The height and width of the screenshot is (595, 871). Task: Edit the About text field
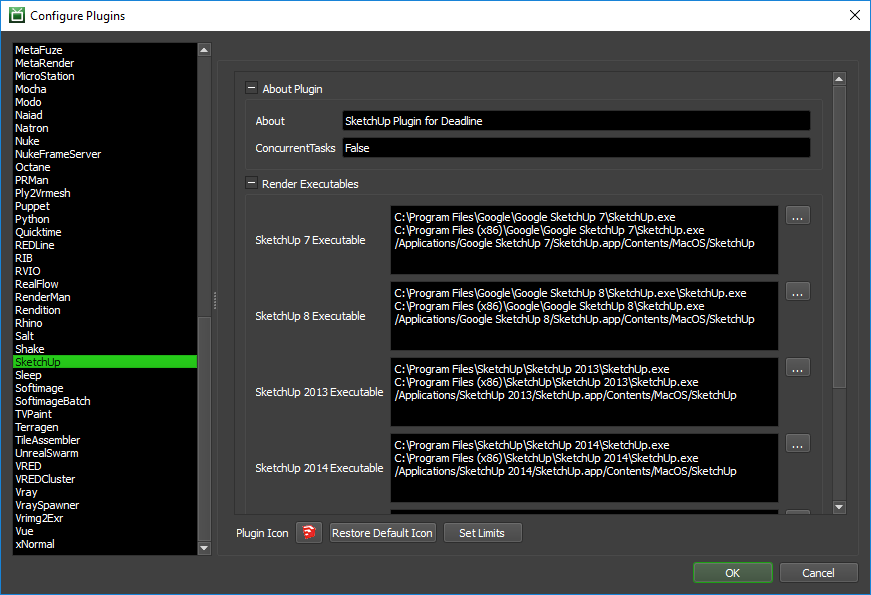(576, 121)
